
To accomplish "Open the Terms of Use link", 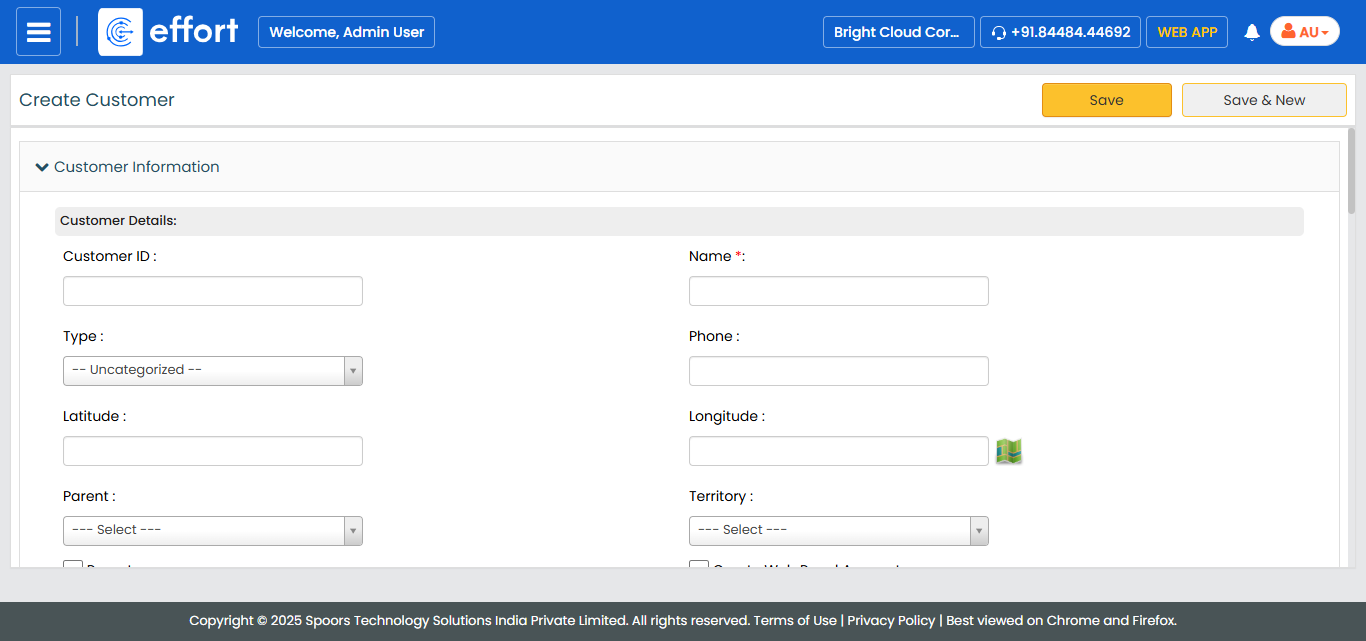I will click(795, 620).
